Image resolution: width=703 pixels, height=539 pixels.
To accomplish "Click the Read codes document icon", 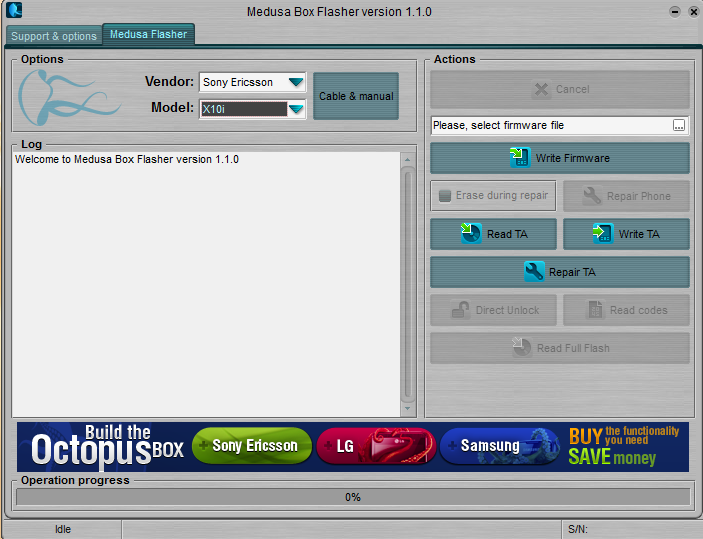I will [x=595, y=309].
